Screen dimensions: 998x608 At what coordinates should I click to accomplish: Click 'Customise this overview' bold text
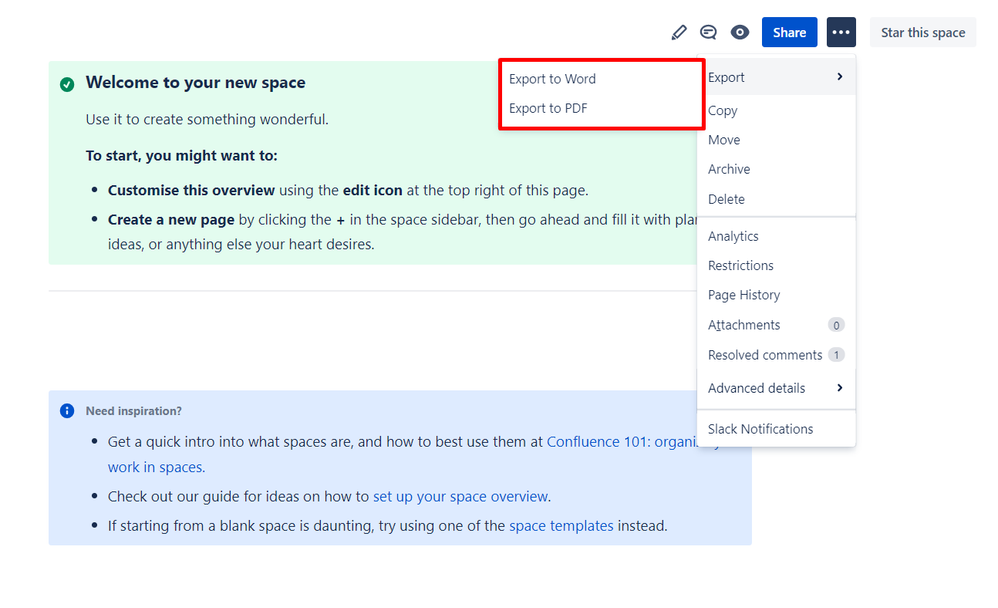pyautogui.click(x=191, y=190)
